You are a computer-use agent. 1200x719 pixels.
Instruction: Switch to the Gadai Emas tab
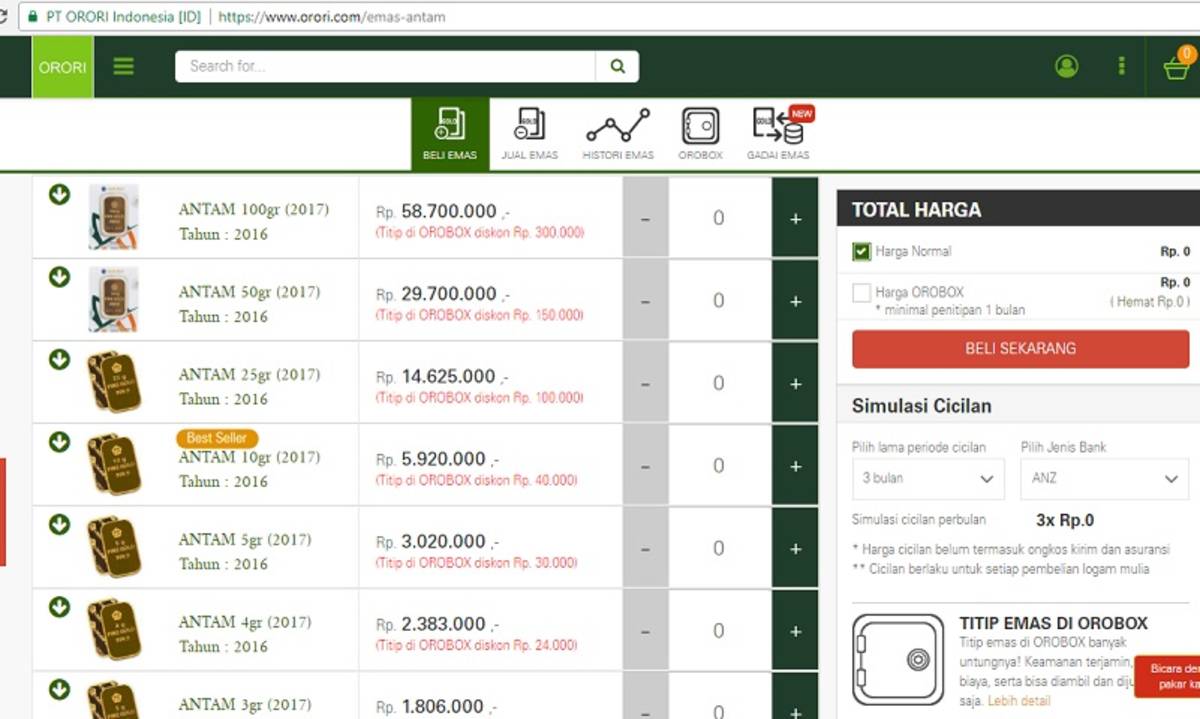pos(778,134)
